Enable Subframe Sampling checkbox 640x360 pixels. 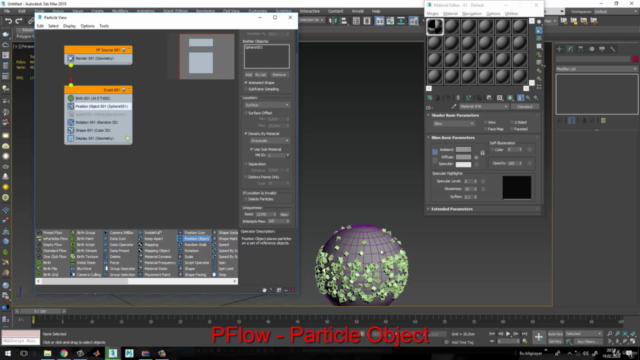[246, 89]
